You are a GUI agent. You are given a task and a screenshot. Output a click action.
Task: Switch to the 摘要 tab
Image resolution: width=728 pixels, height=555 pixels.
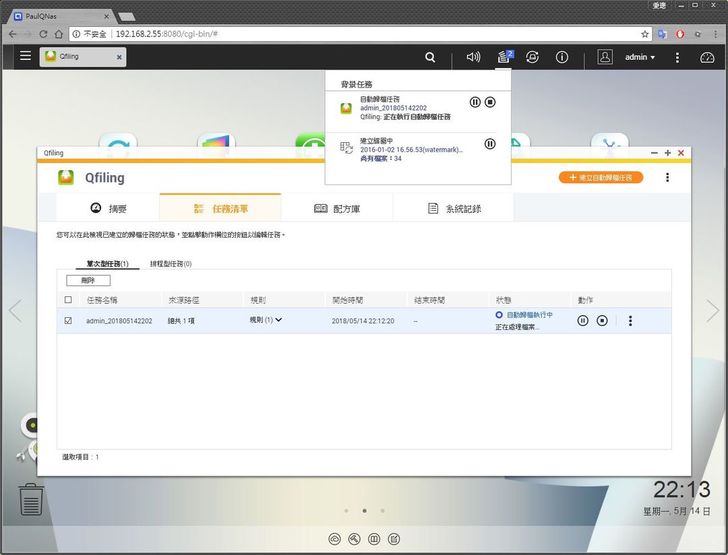(x=109, y=208)
